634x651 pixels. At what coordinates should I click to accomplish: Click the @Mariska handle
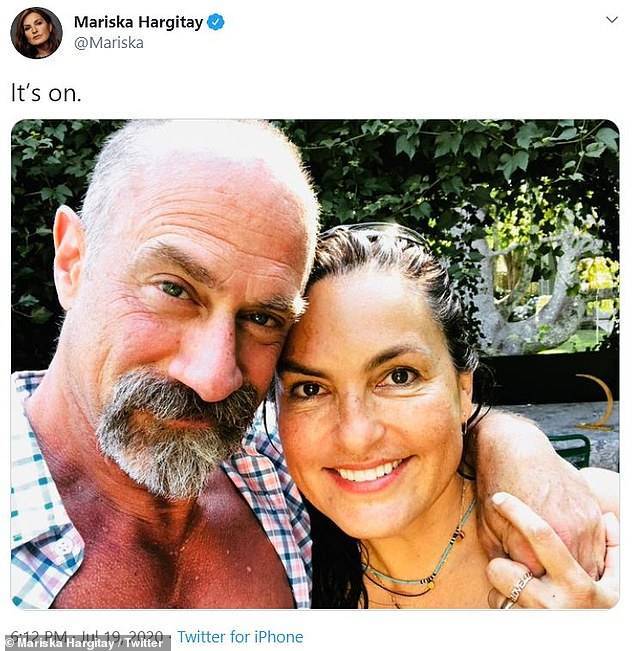tap(109, 43)
